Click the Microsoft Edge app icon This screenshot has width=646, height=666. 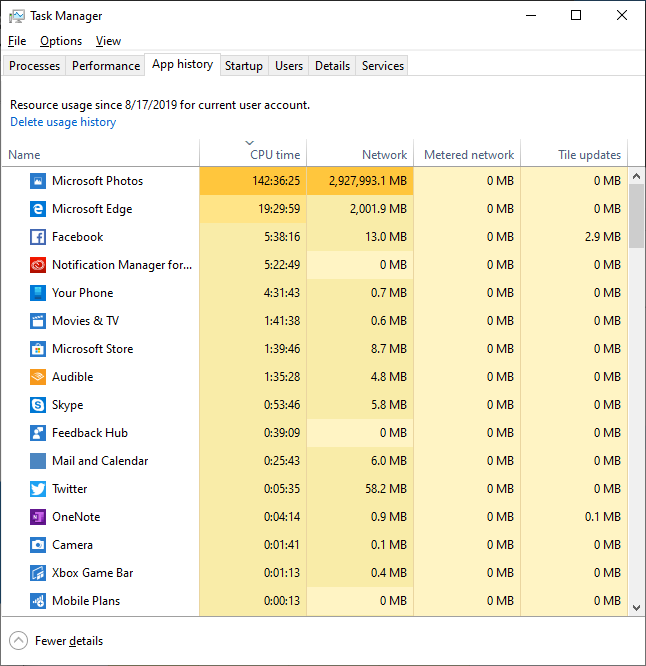click(x=38, y=209)
